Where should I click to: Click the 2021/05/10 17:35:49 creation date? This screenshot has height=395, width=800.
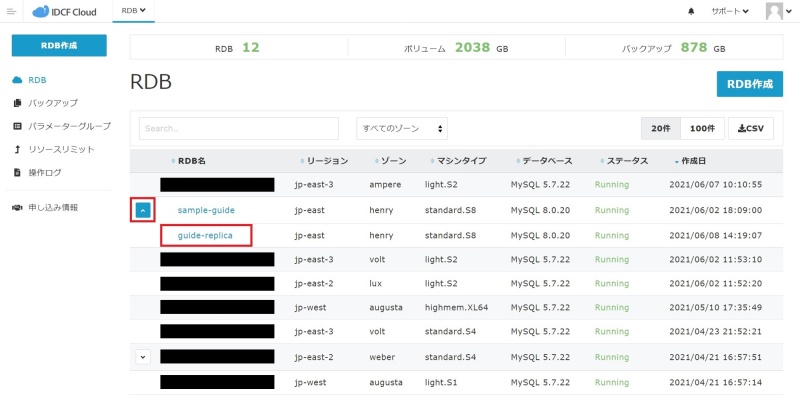(715, 308)
